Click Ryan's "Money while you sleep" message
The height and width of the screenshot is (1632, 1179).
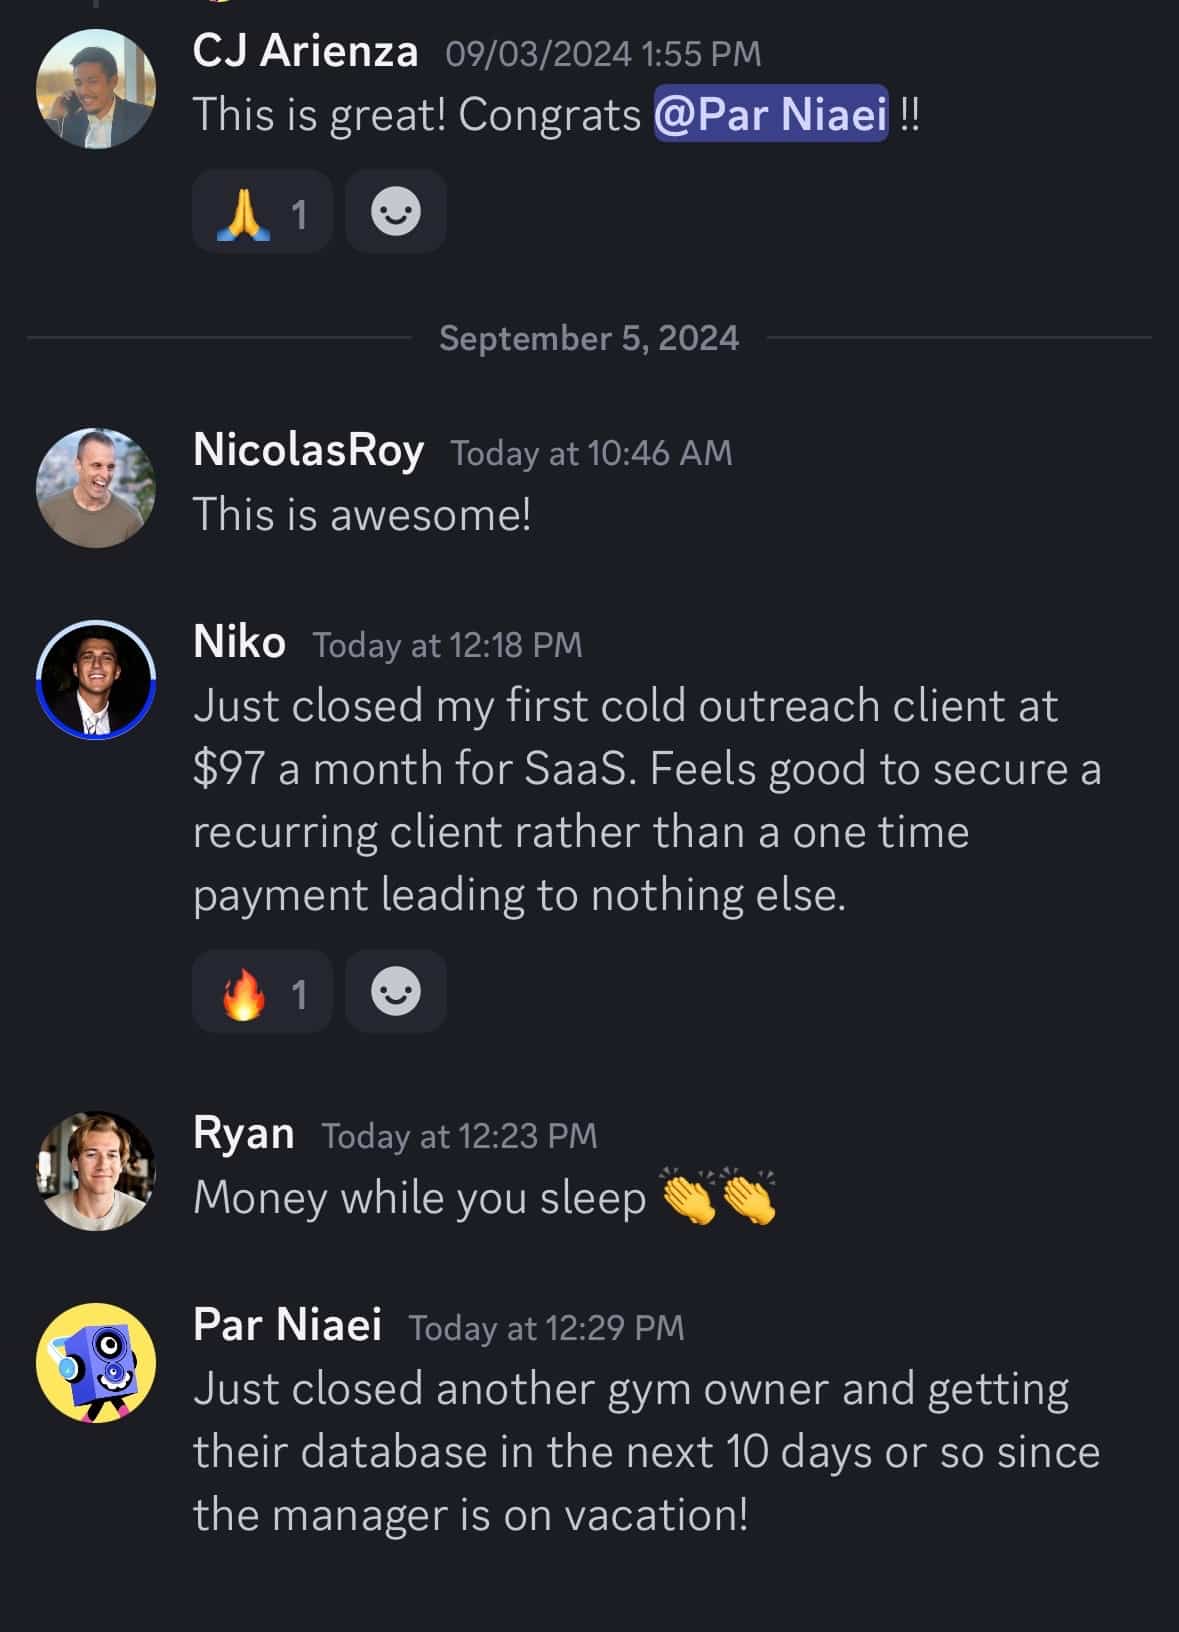point(420,1198)
